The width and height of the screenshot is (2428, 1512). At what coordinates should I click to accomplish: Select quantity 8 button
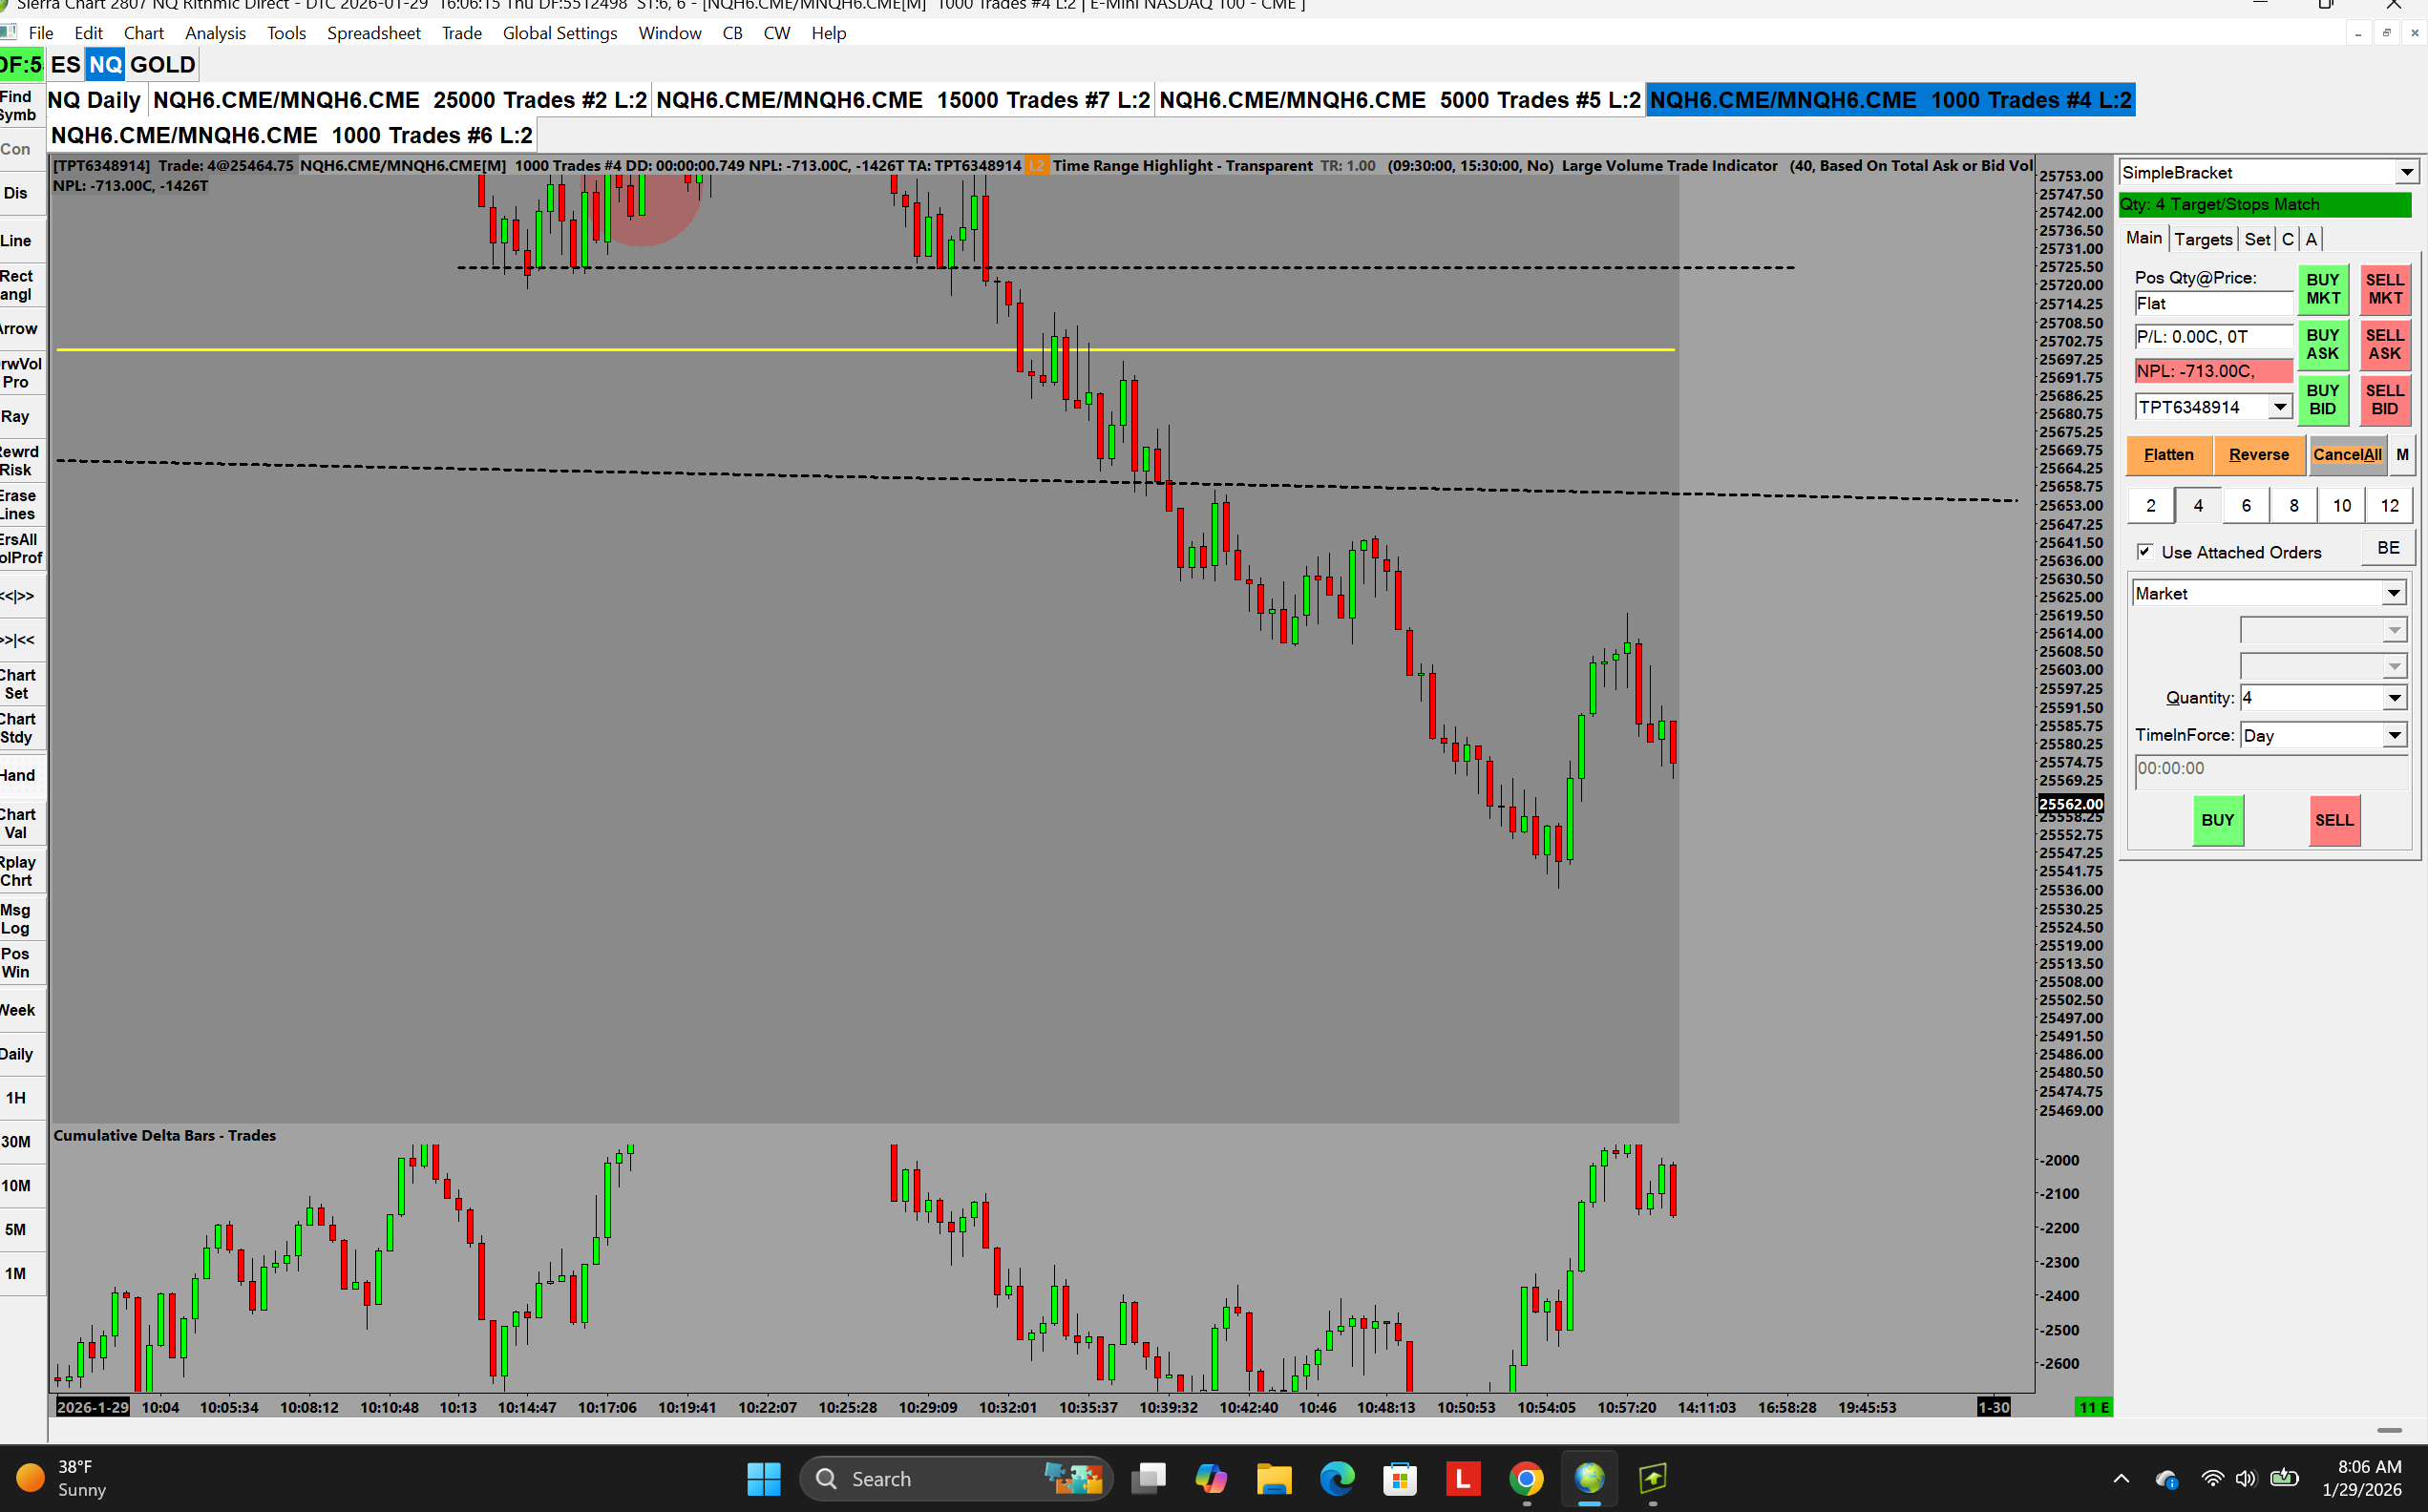(2294, 506)
